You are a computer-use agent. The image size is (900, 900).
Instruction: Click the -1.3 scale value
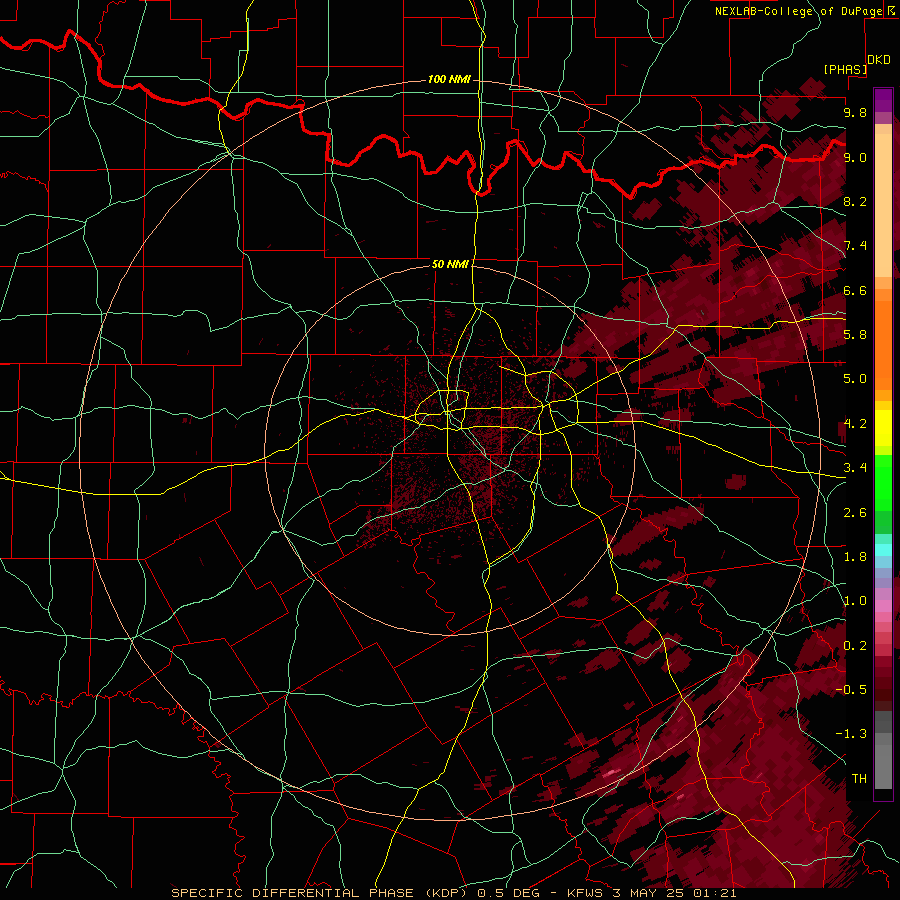(851, 734)
